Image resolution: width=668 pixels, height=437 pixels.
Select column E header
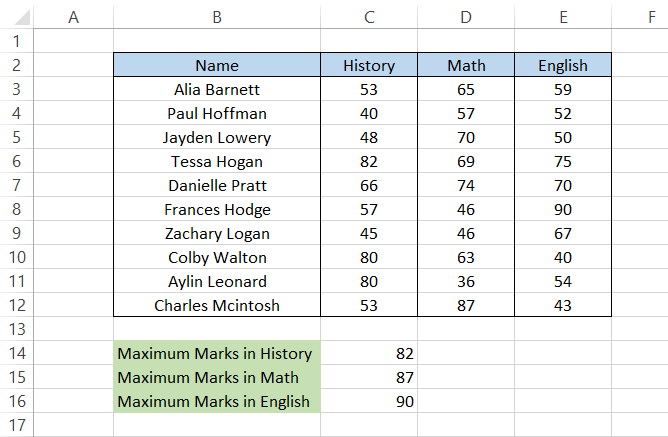click(x=563, y=17)
